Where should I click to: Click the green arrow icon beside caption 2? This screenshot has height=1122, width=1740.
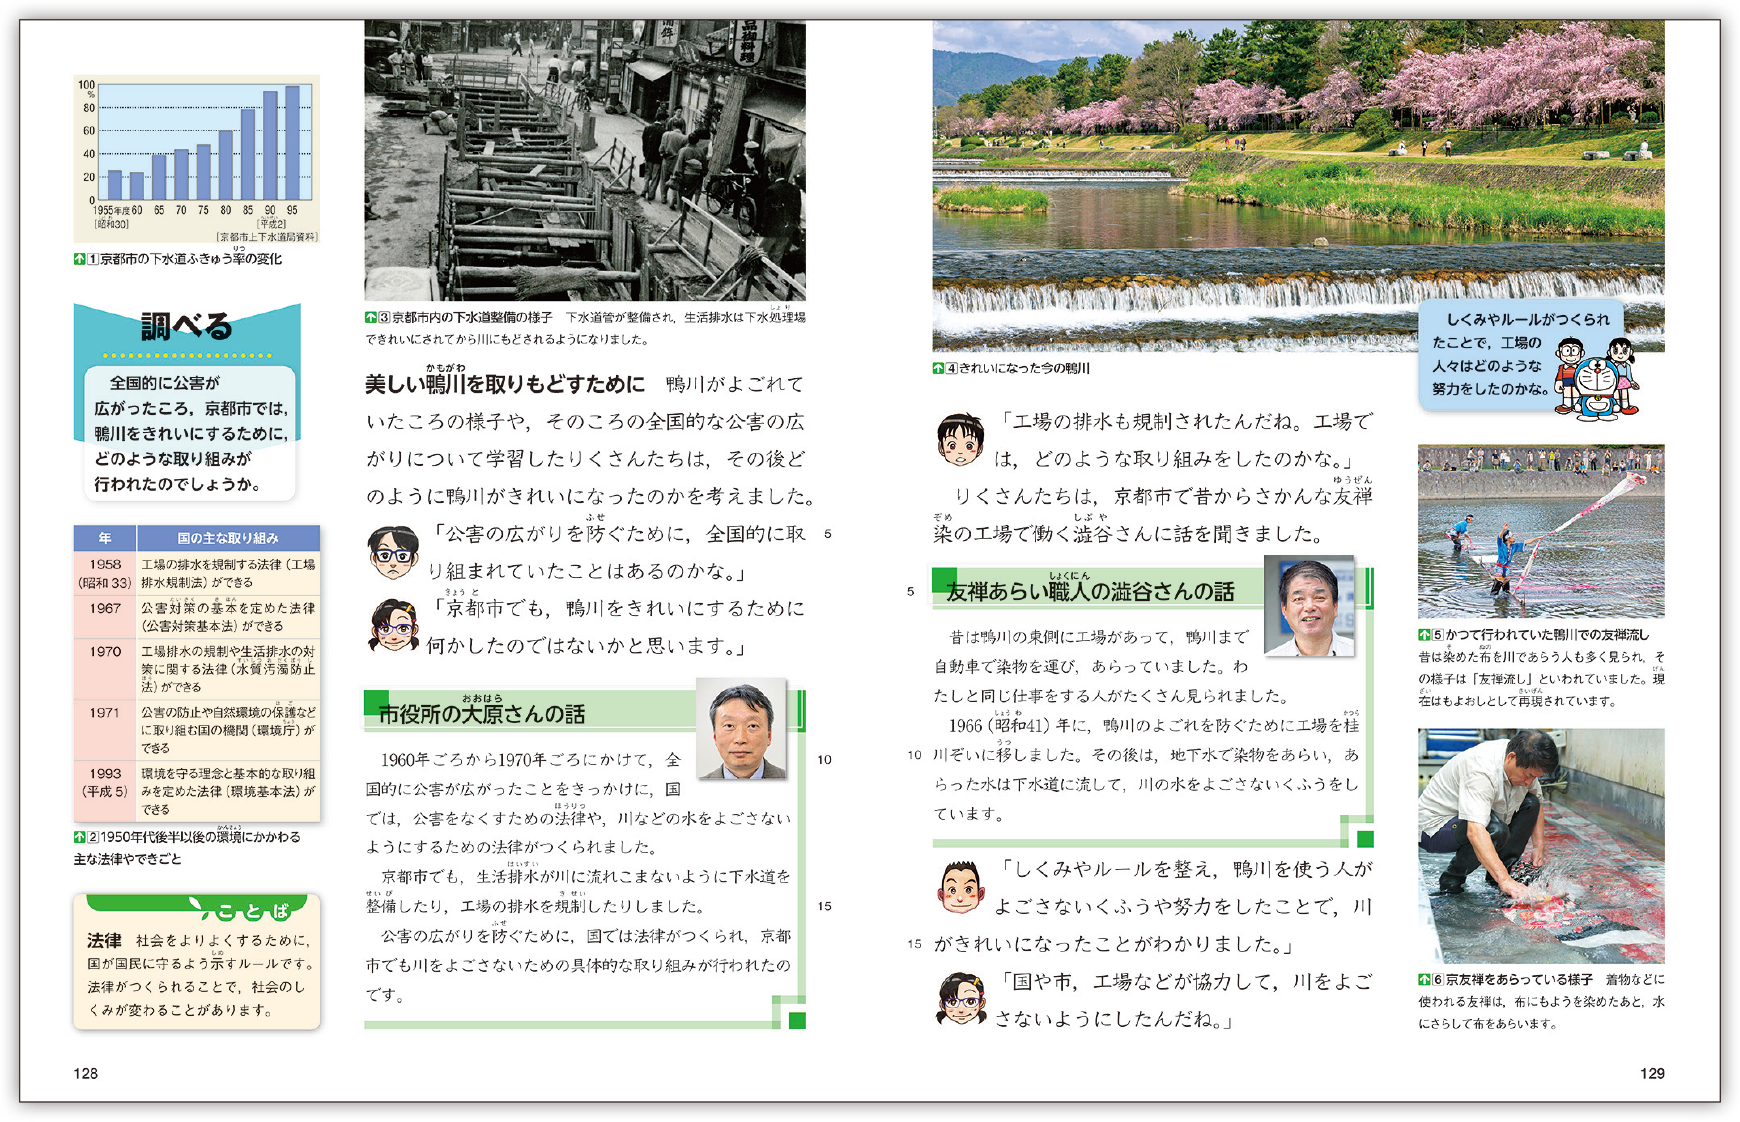(x=79, y=837)
